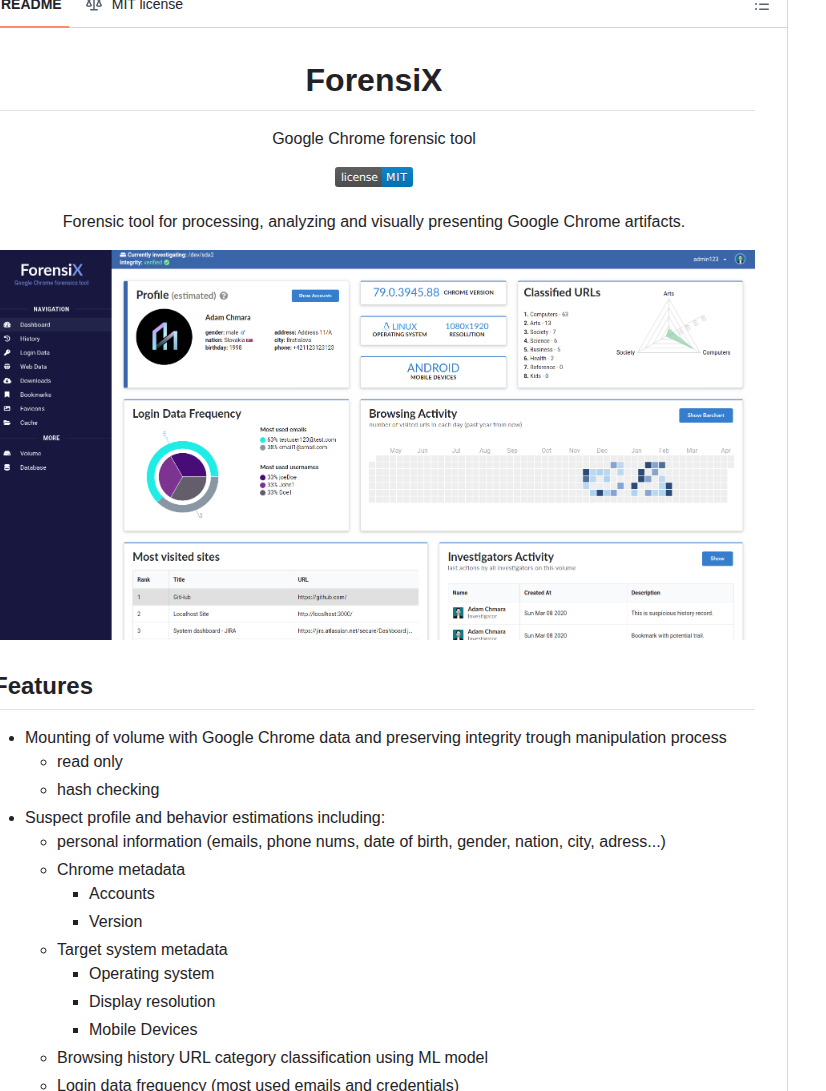Click the help question-mark icon beside Profile
826x1091 pixels.
coord(224,296)
